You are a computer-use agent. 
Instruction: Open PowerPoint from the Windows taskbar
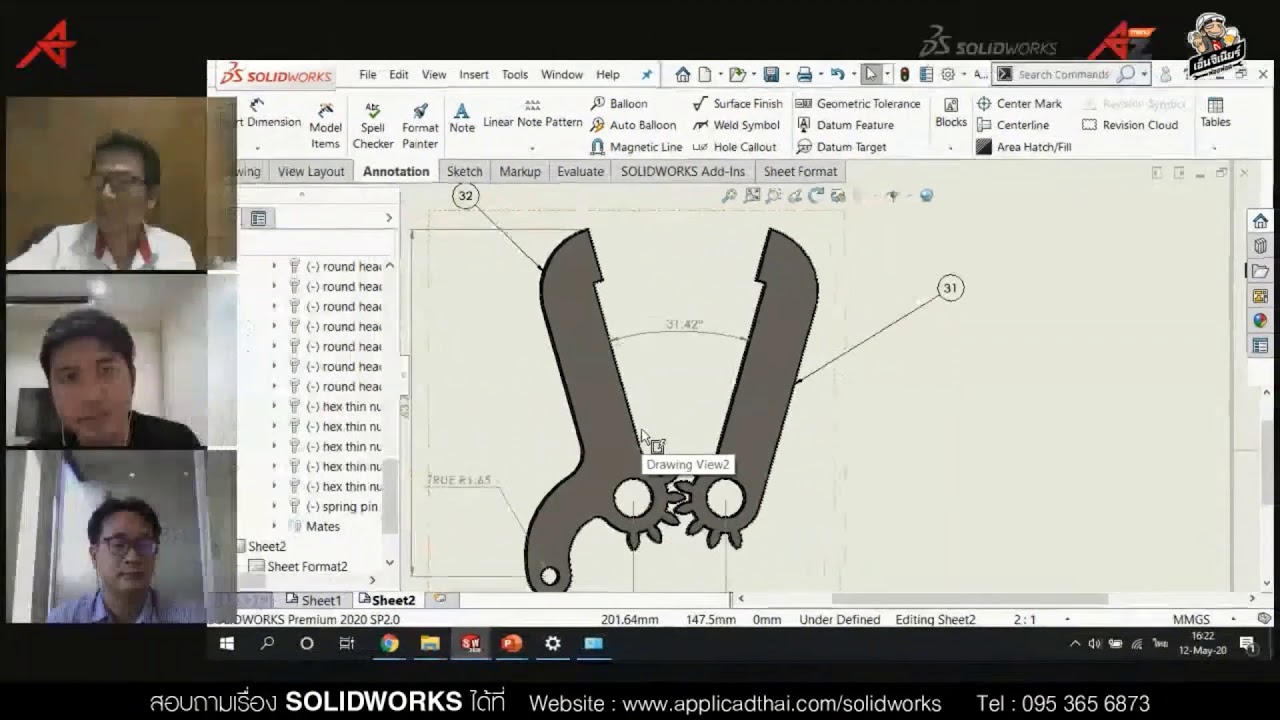click(511, 643)
